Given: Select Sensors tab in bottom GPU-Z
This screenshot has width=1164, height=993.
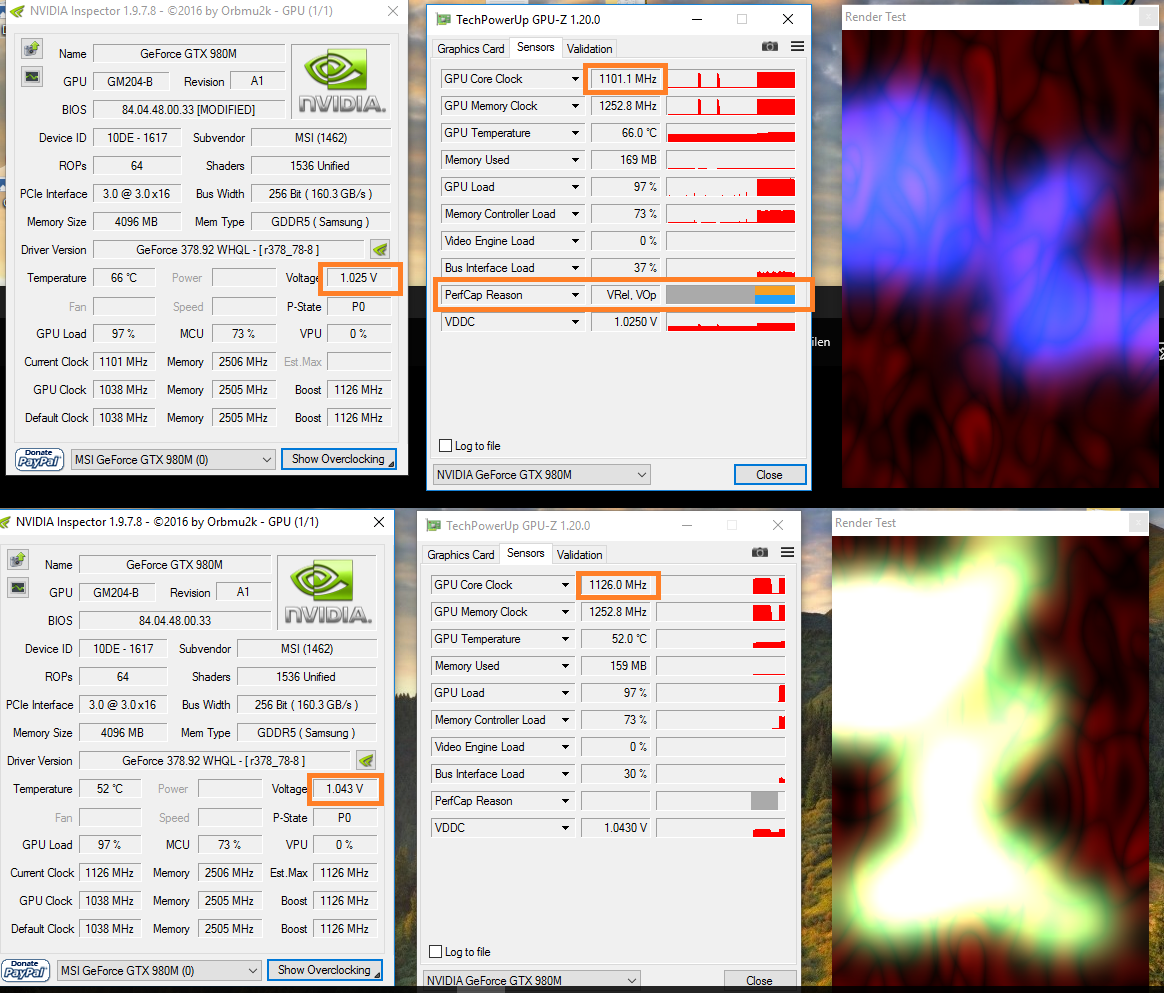Looking at the screenshot, I should 526,553.
